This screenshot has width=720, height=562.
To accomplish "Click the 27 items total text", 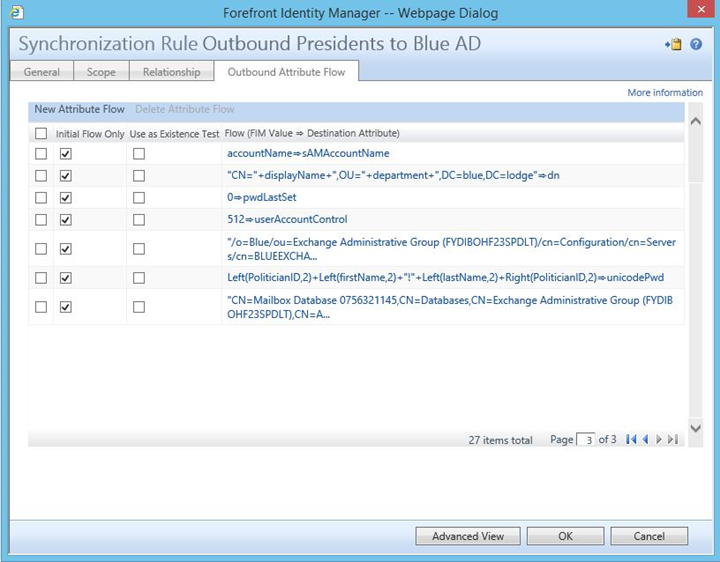I will (x=500, y=440).
